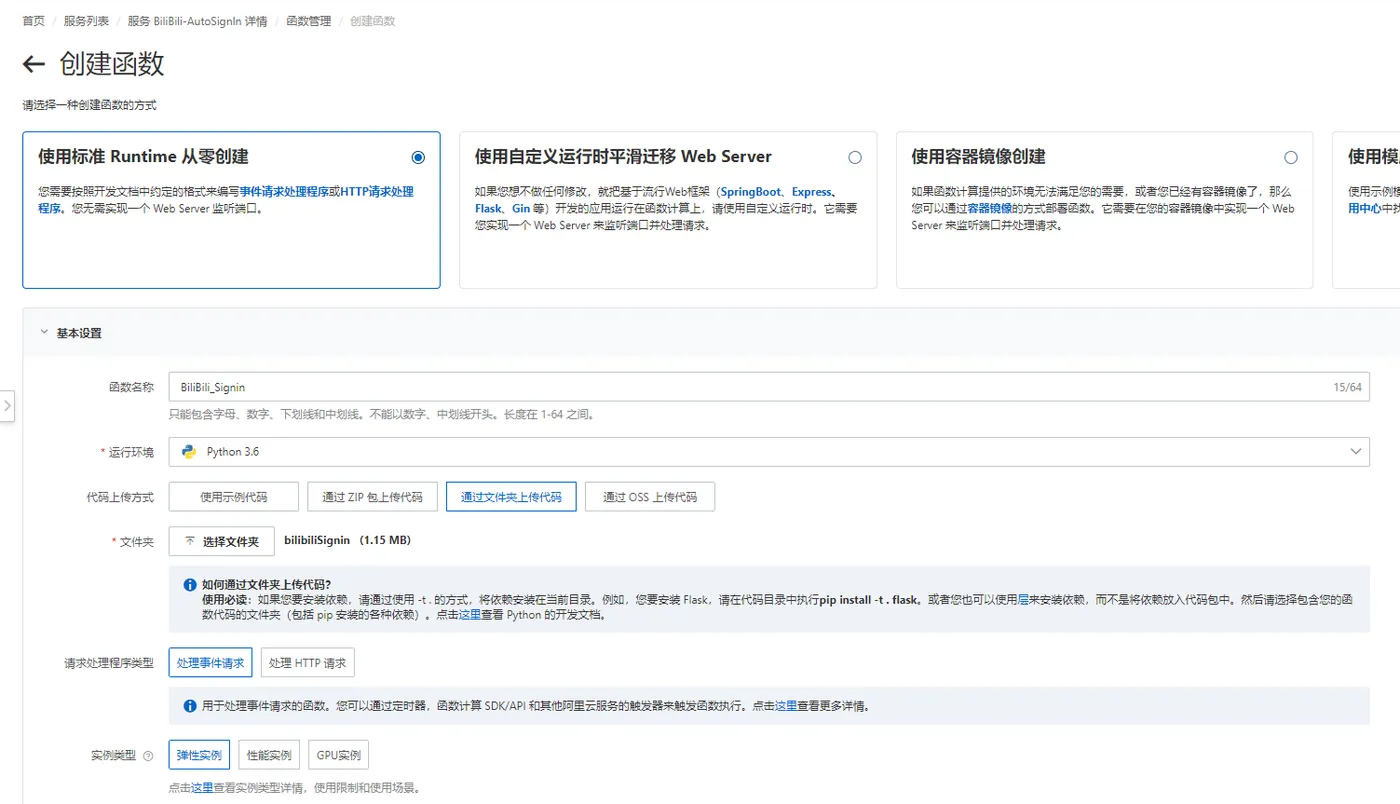
Task: Collapse the 基本设置 section
Action: point(44,333)
